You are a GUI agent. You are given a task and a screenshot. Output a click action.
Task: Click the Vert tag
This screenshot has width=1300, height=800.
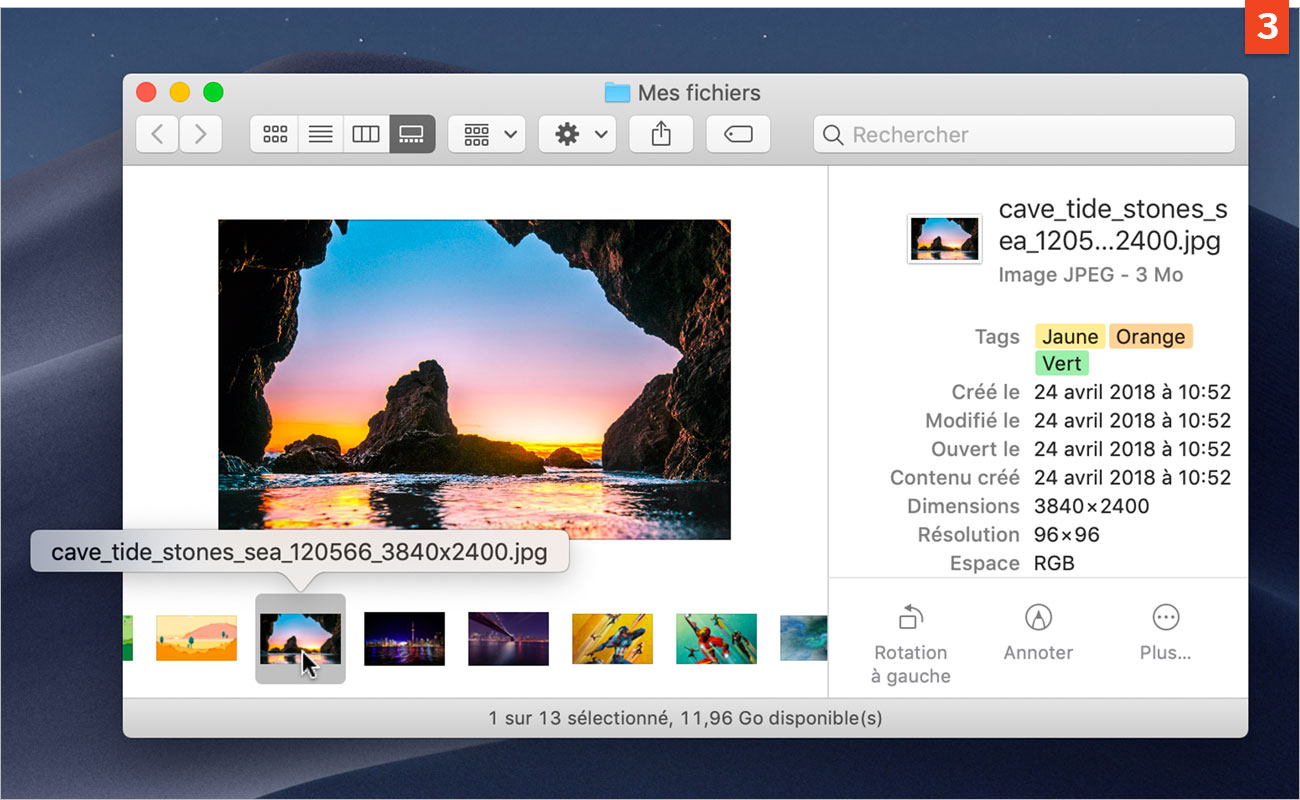coord(1061,364)
